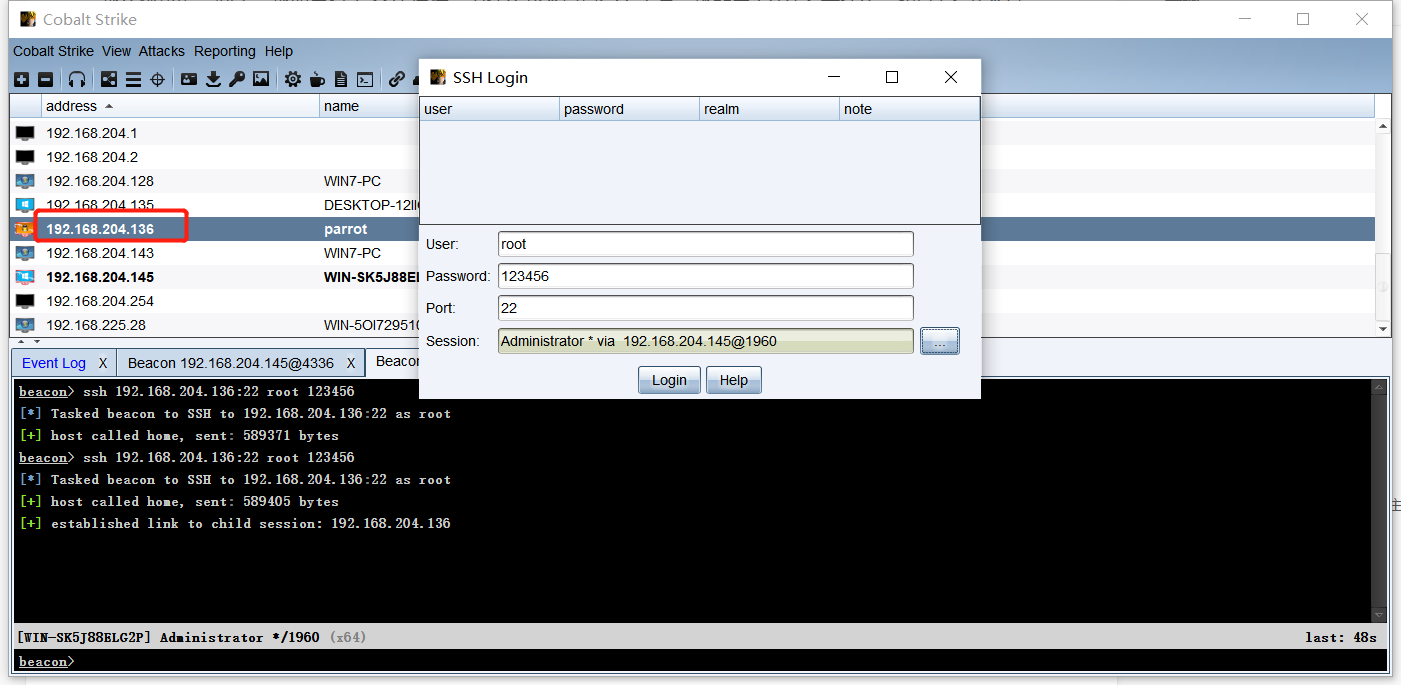The width and height of the screenshot is (1401, 685).
Task: Open scripted web delivery terminal icon
Action: pos(366,79)
